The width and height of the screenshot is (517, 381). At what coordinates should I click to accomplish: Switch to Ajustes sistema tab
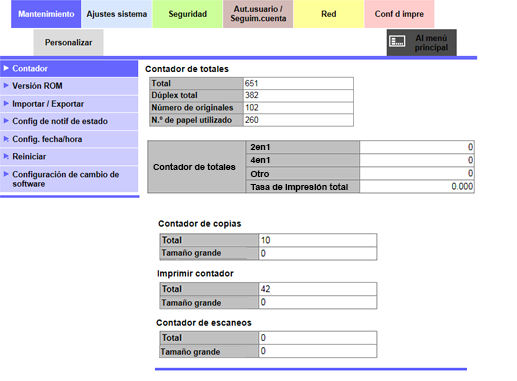[x=117, y=14]
